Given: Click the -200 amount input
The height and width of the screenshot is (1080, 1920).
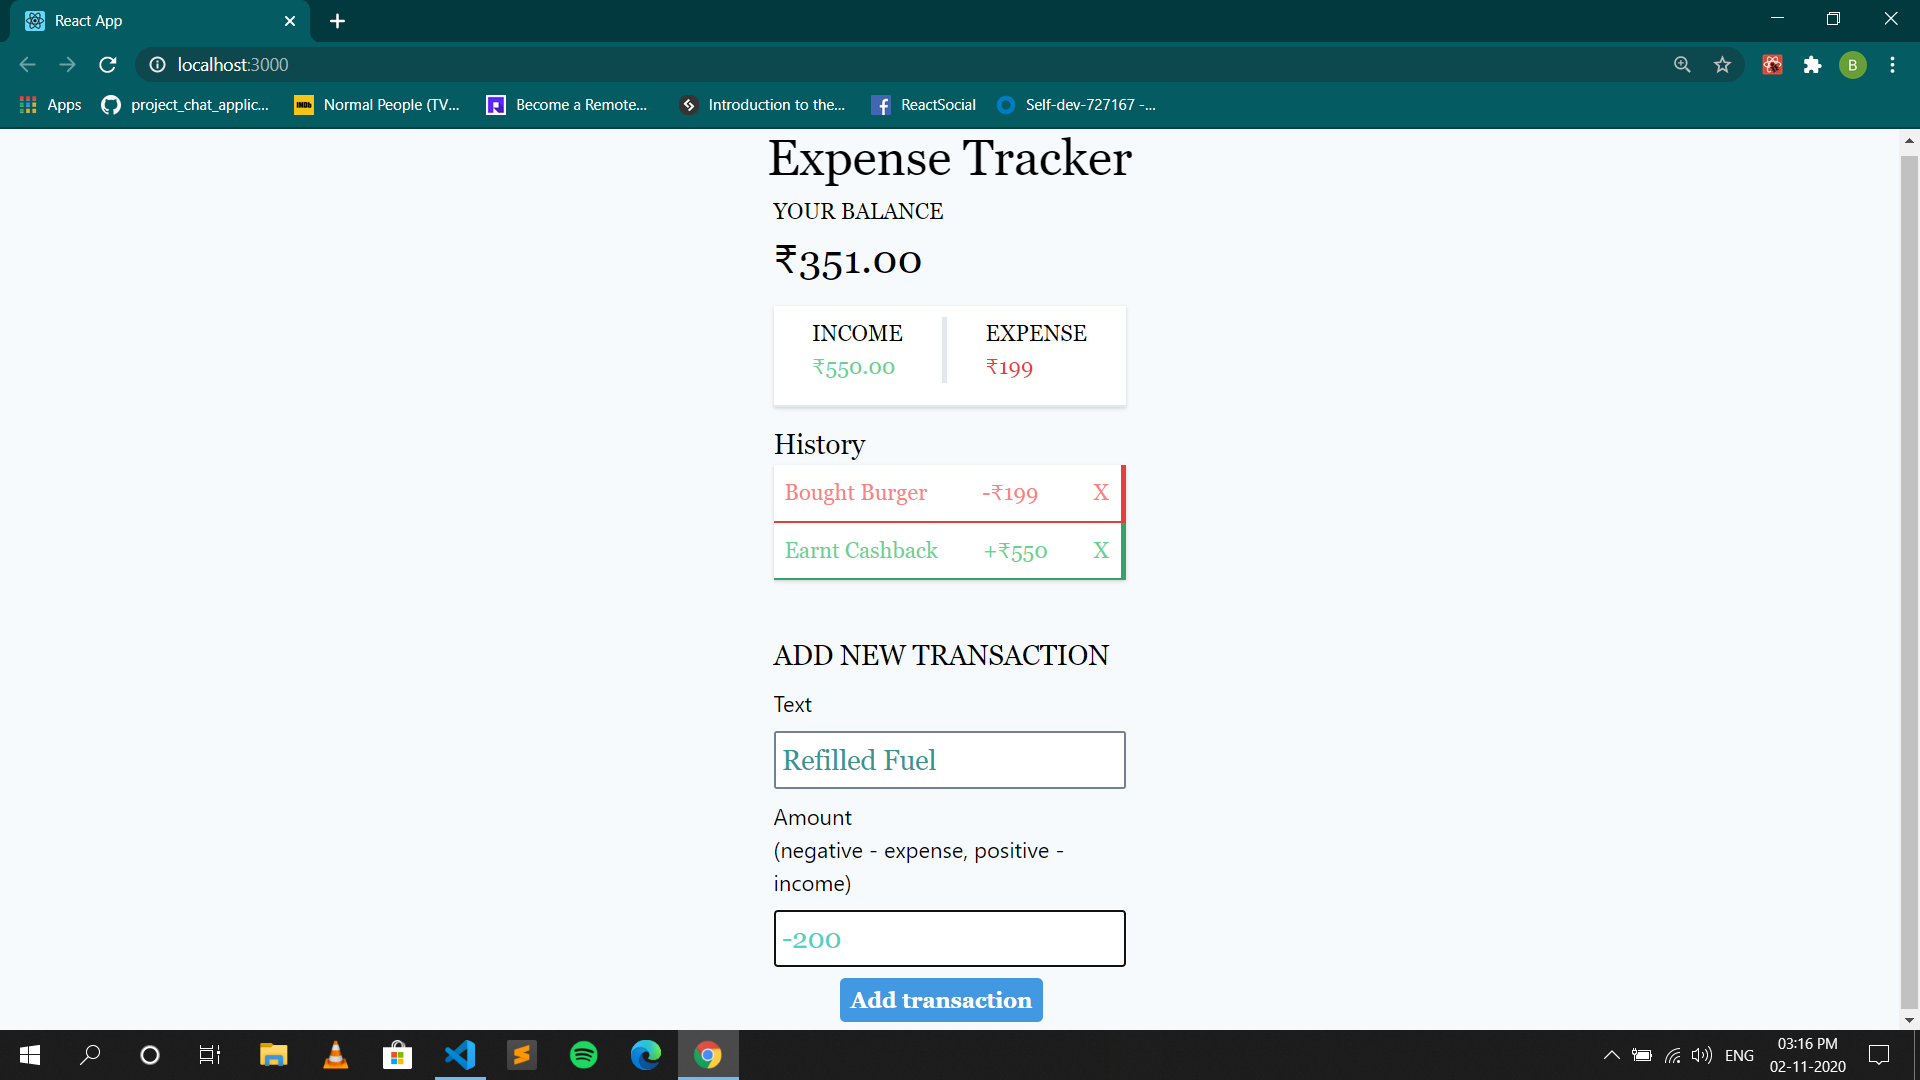Looking at the screenshot, I should [x=948, y=938].
